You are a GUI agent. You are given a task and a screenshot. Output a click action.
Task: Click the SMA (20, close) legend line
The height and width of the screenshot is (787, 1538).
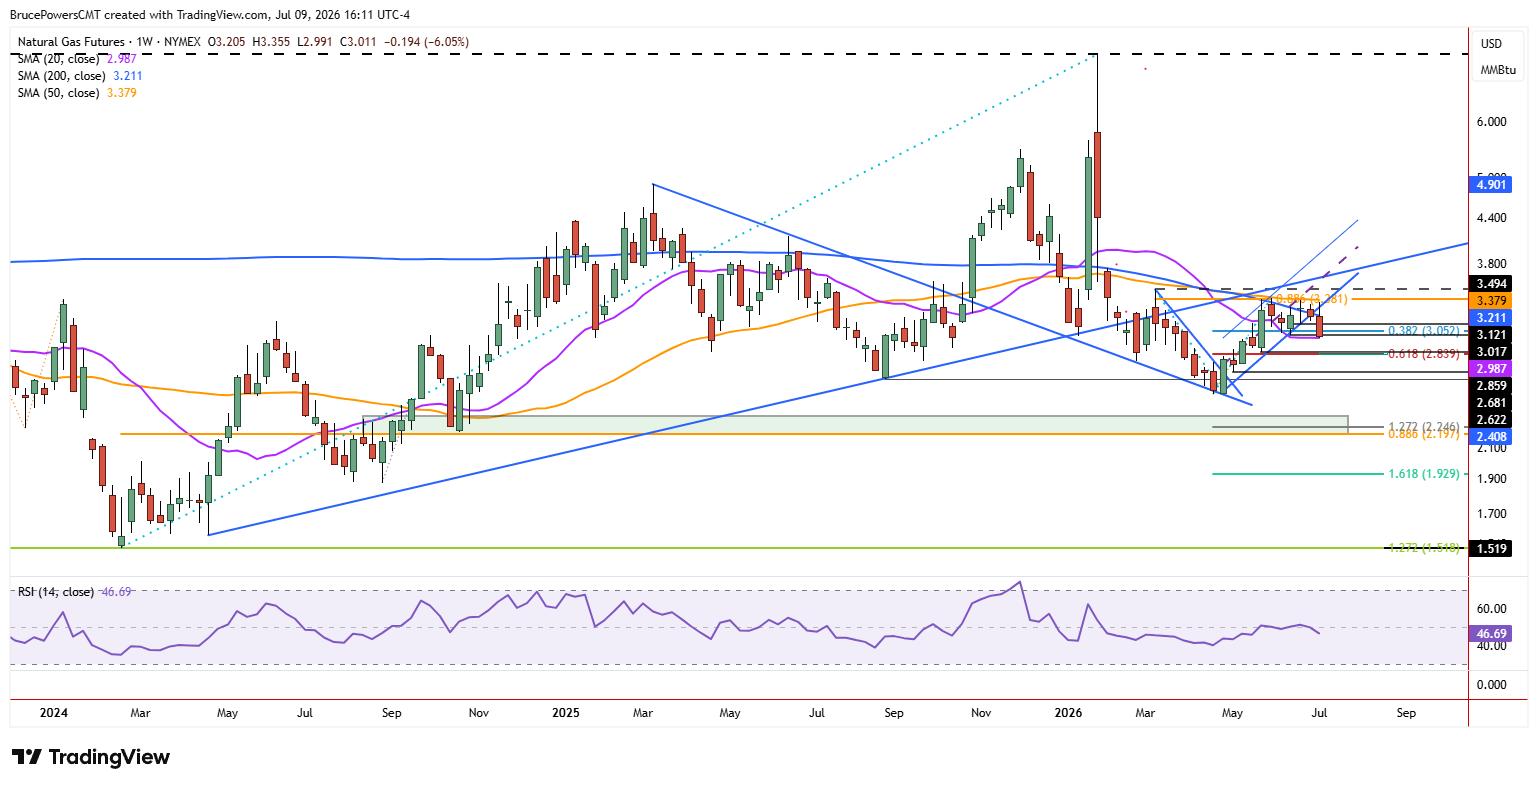pyautogui.click(x=77, y=59)
